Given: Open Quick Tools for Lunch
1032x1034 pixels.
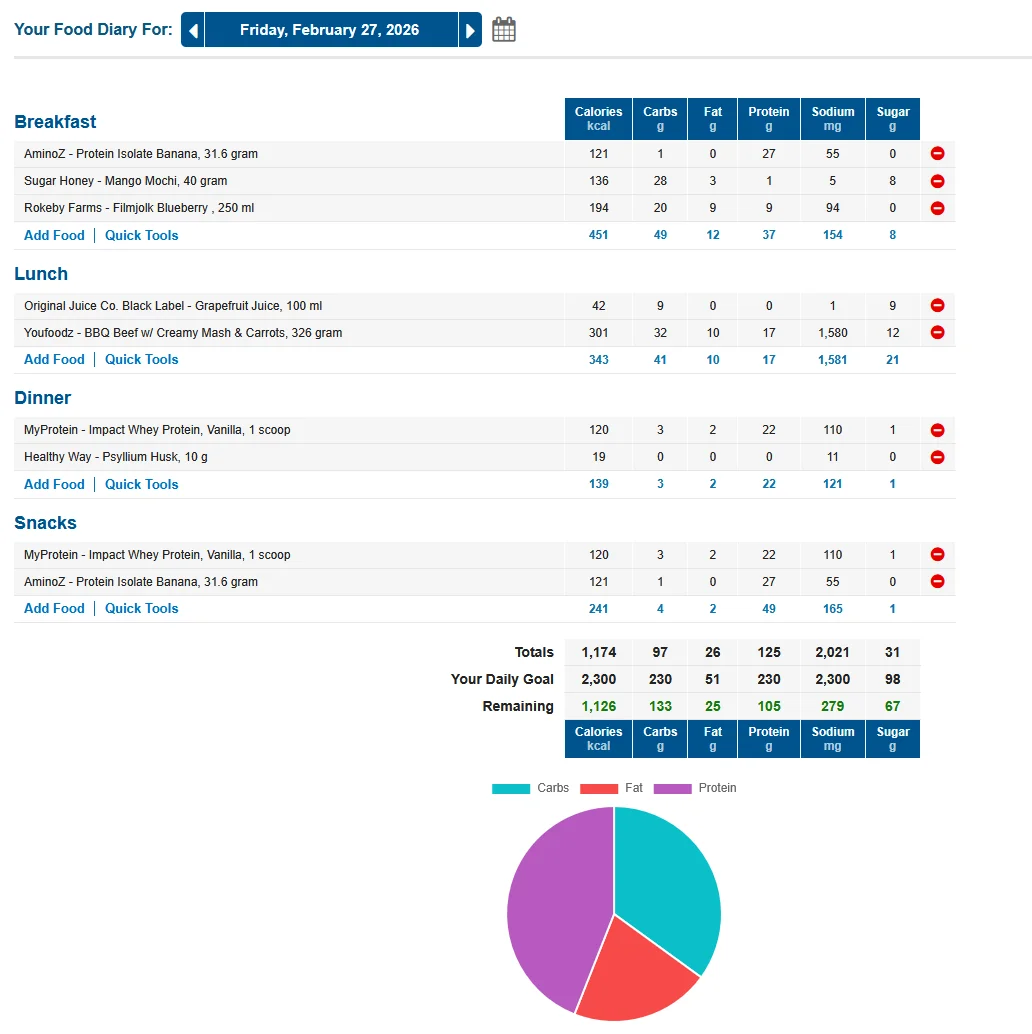Looking at the screenshot, I should [x=142, y=359].
